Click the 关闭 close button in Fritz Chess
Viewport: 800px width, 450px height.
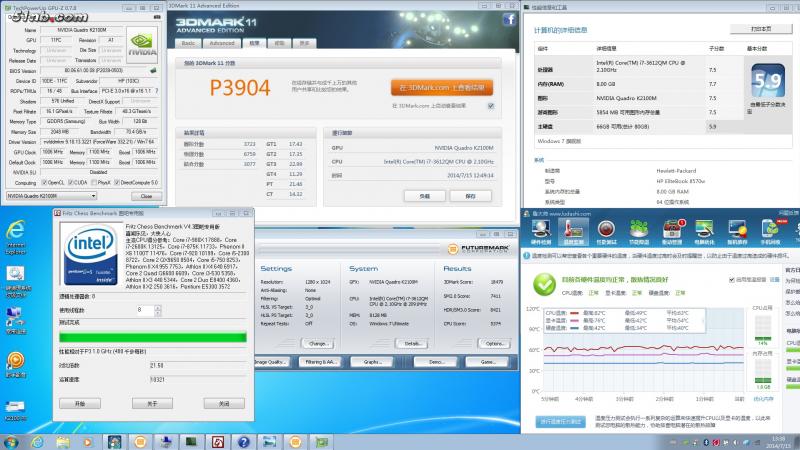[x=224, y=404]
